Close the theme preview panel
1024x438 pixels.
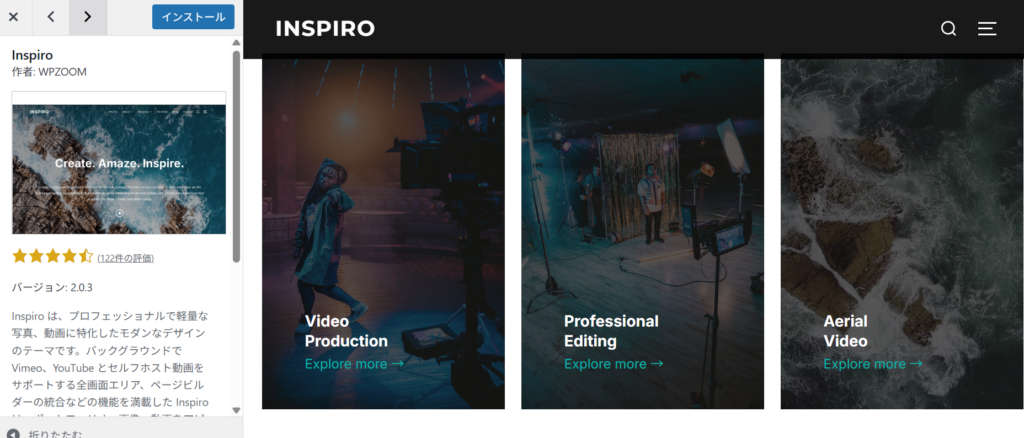click(13, 17)
